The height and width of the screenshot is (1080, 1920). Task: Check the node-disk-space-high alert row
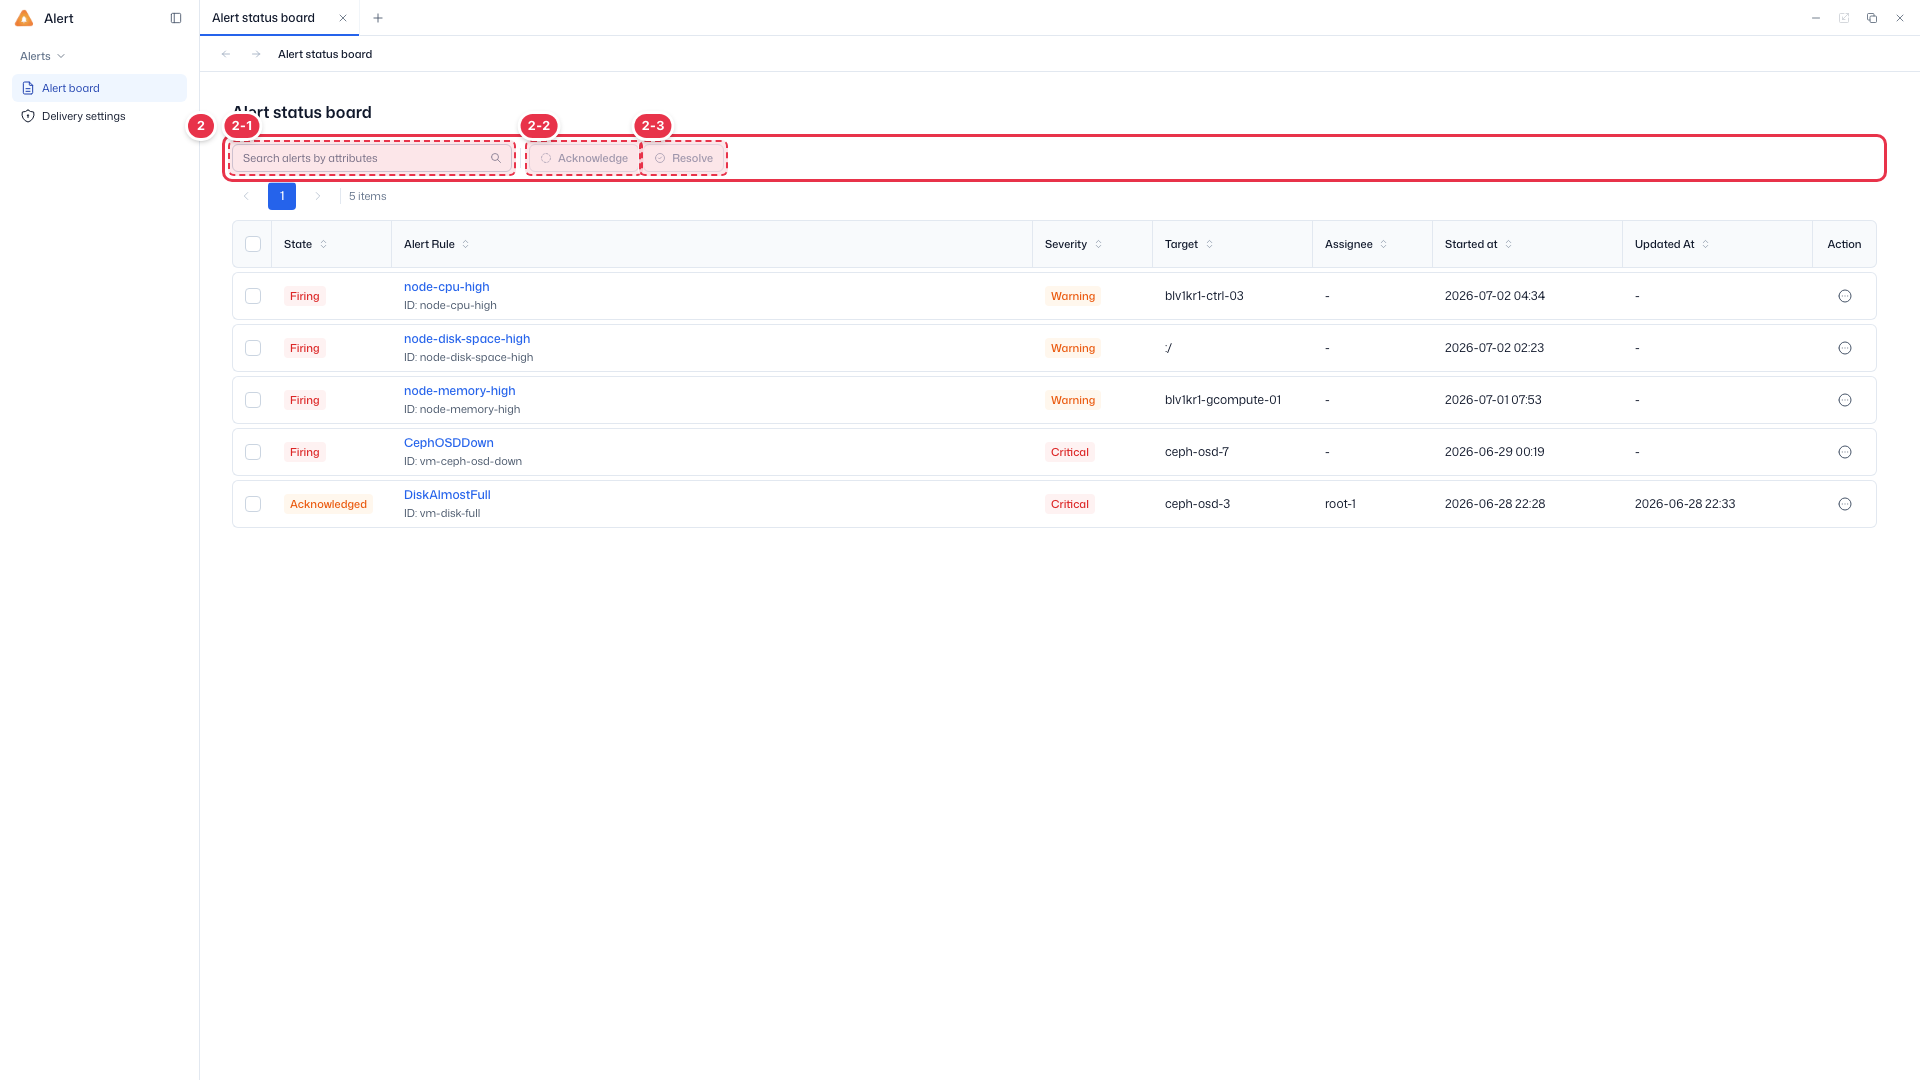[x=253, y=348]
